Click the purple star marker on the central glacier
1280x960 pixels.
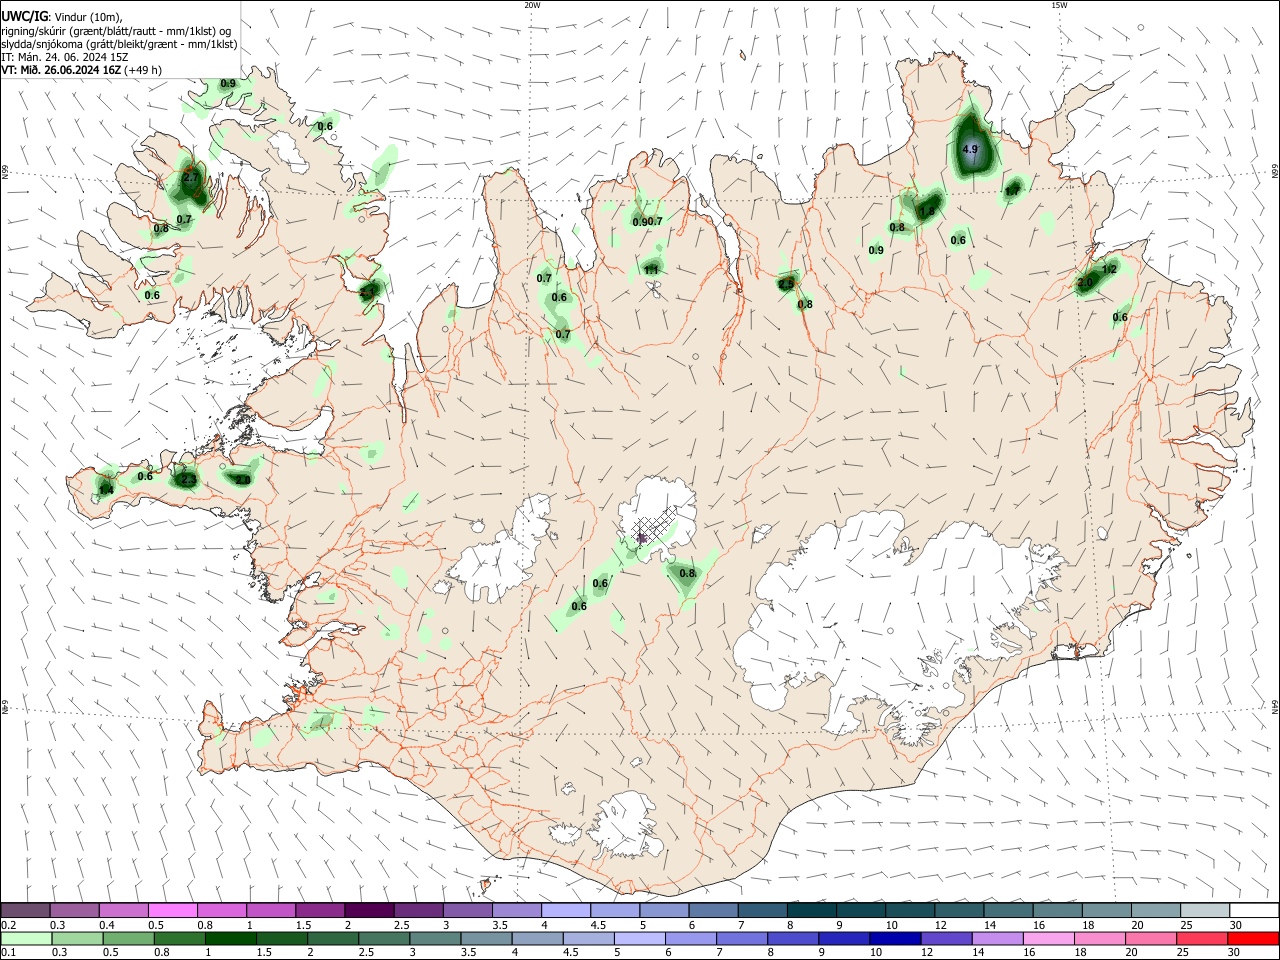point(642,538)
